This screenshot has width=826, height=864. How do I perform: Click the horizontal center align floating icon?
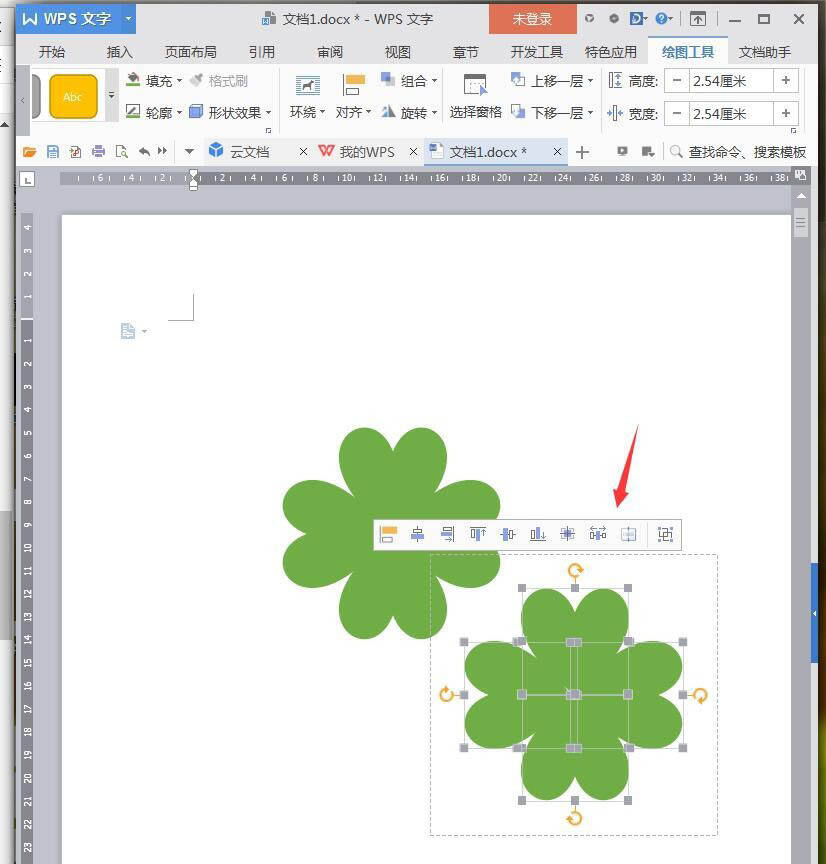pos(418,534)
